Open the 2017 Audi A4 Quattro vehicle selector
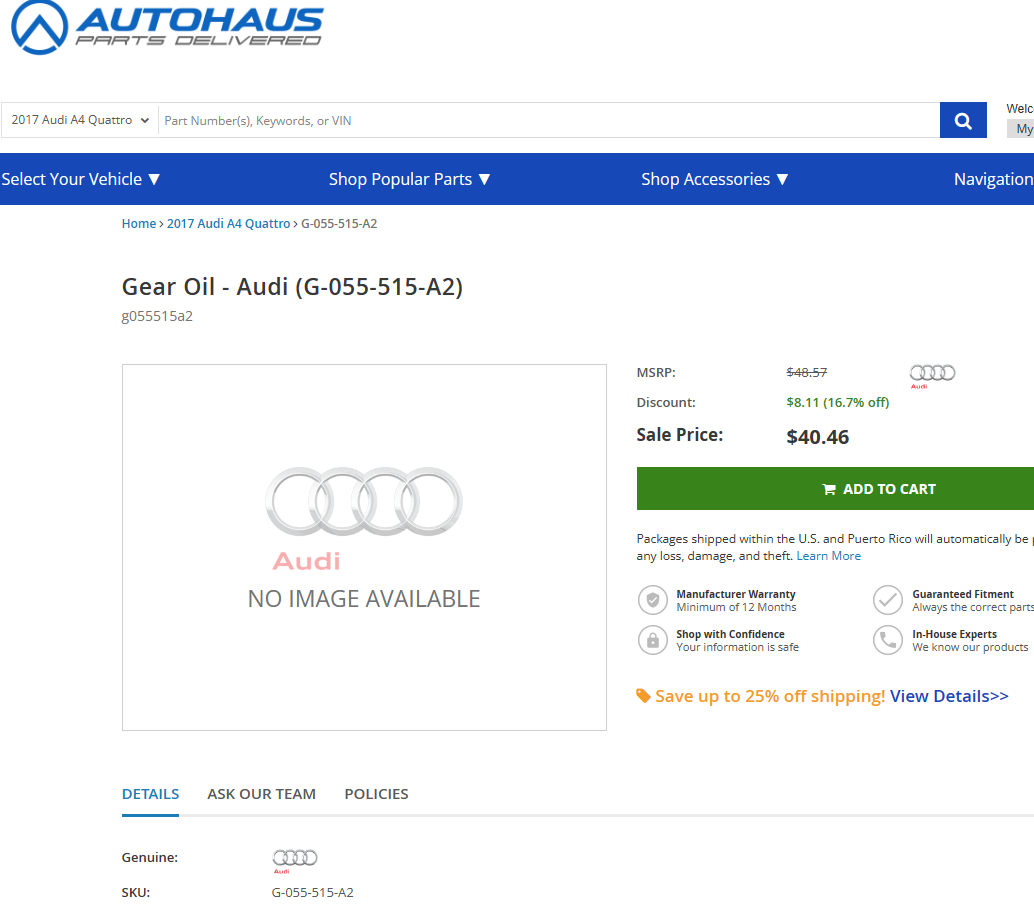Image resolution: width=1034 pixels, height=913 pixels. (79, 119)
